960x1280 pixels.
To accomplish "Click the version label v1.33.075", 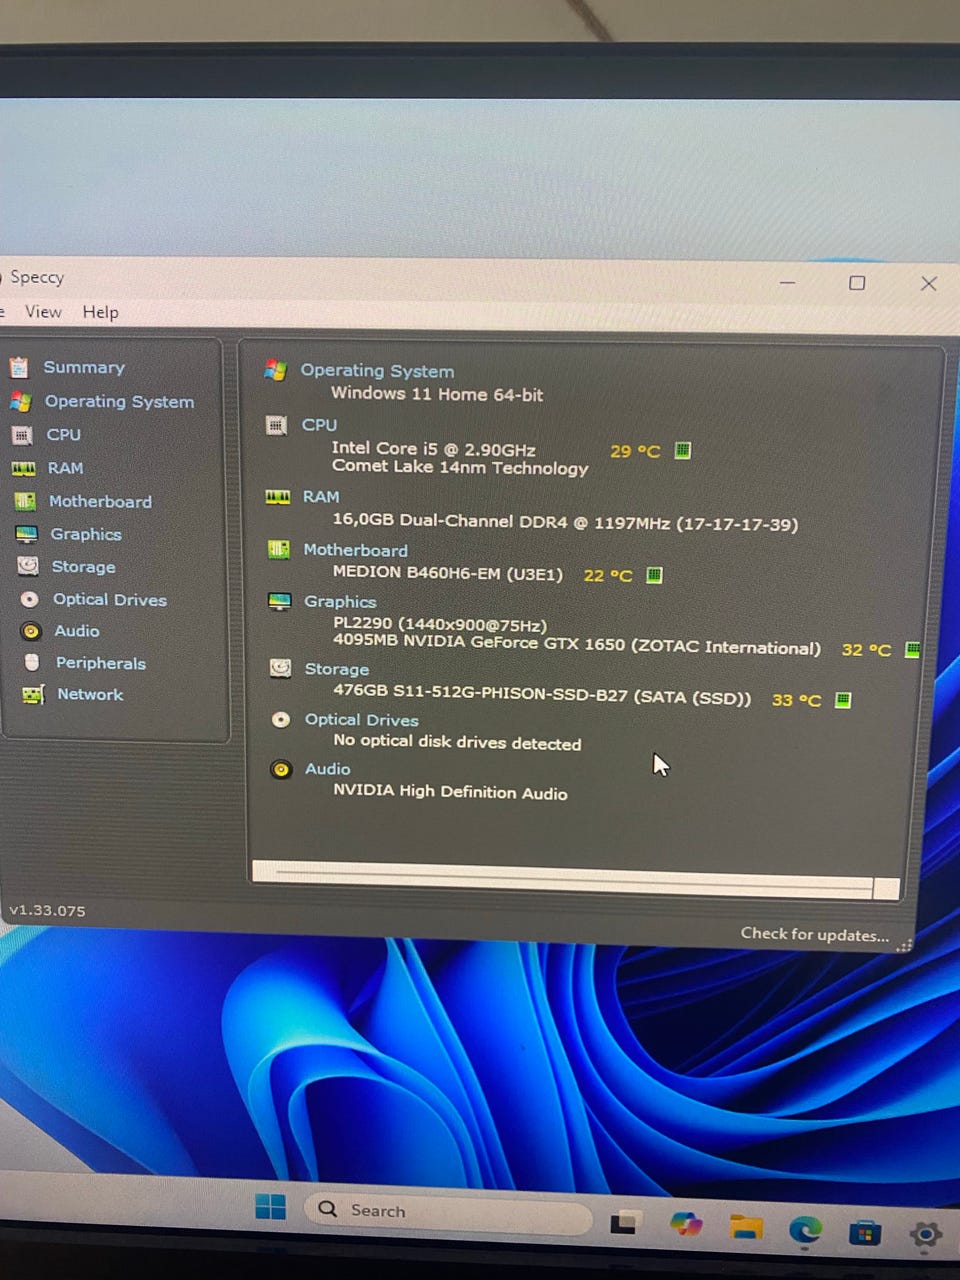I will click(x=47, y=911).
